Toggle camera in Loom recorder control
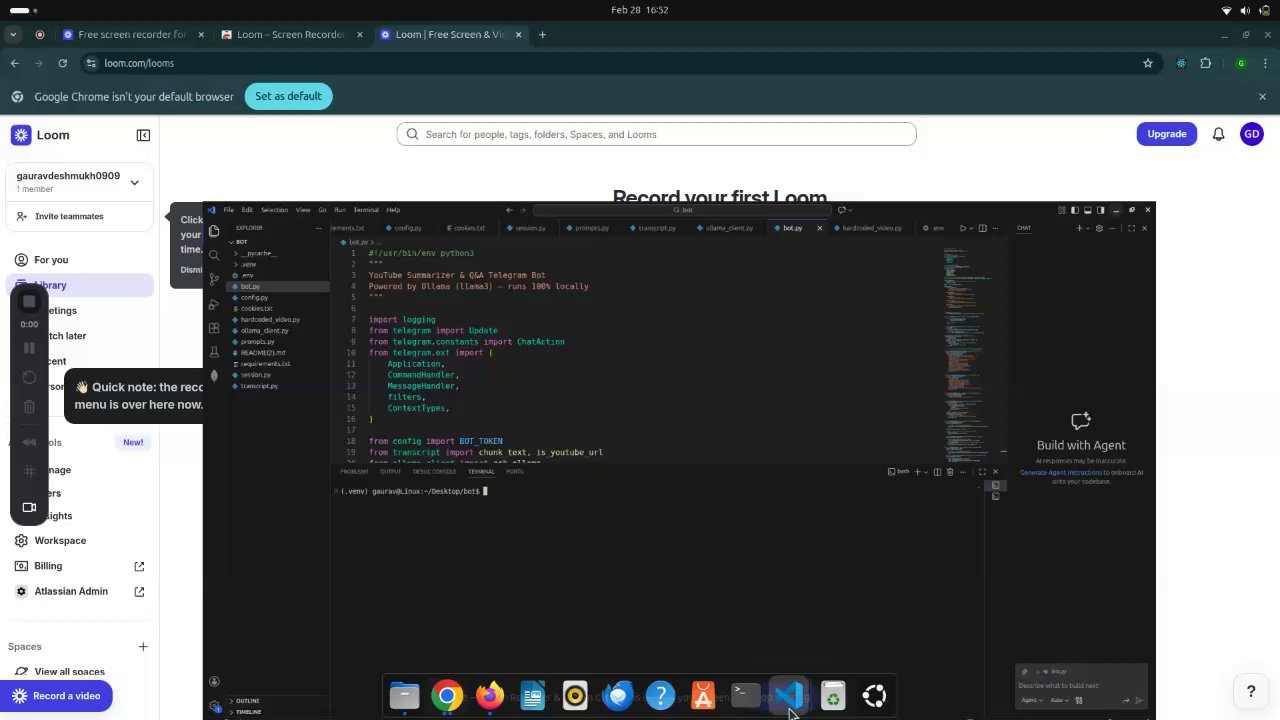The image size is (1280, 720). pyautogui.click(x=29, y=507)
